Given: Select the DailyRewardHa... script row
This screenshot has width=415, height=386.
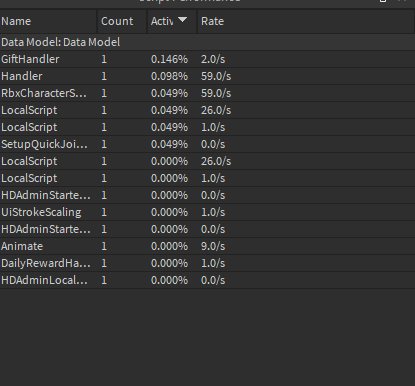Looking at the screenshot, I should (x=207, y=263).
